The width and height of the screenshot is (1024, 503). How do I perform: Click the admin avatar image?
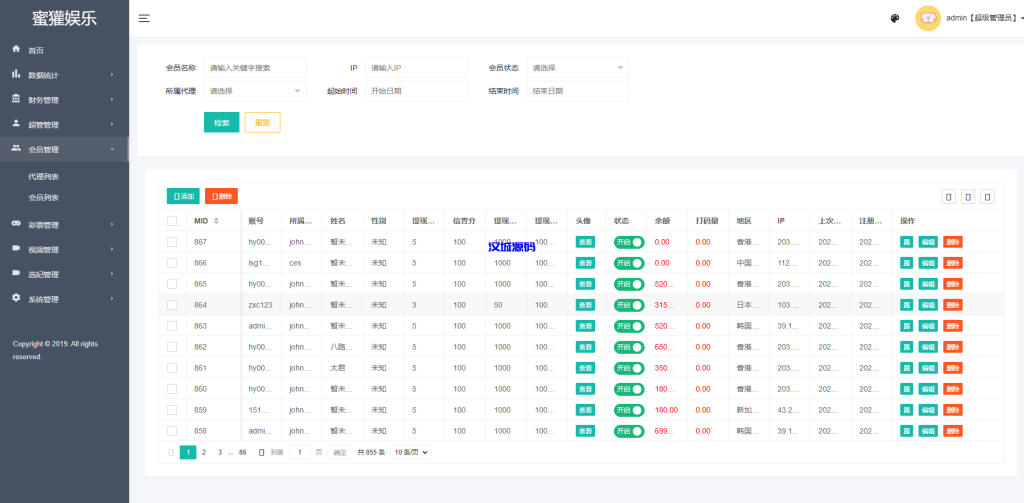coord(927,18)
